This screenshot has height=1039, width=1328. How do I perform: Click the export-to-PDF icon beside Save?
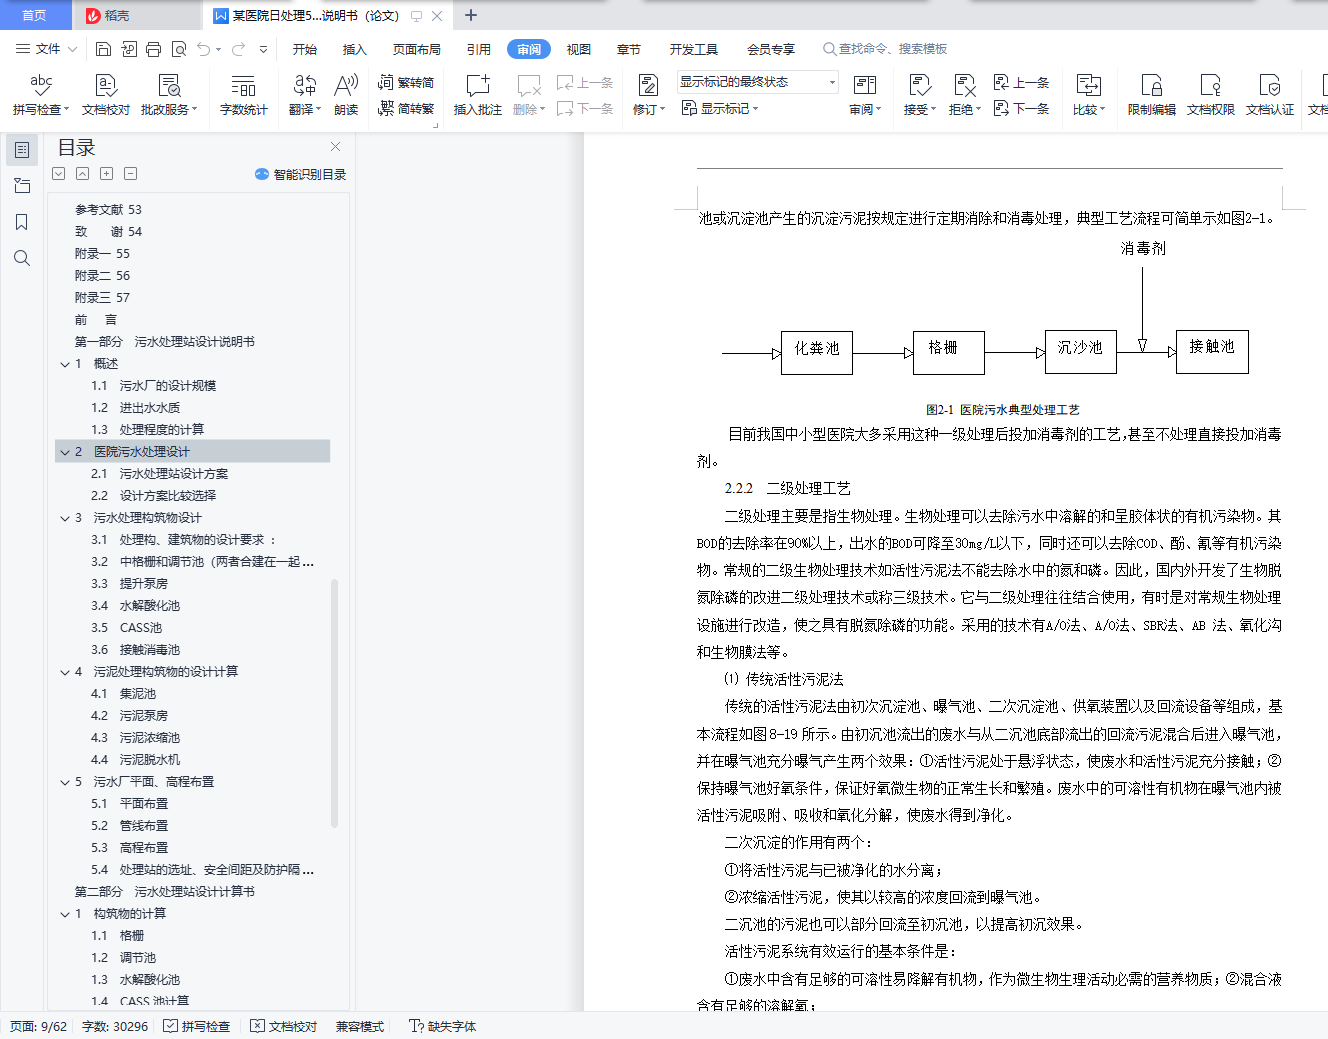coord(129,49)
